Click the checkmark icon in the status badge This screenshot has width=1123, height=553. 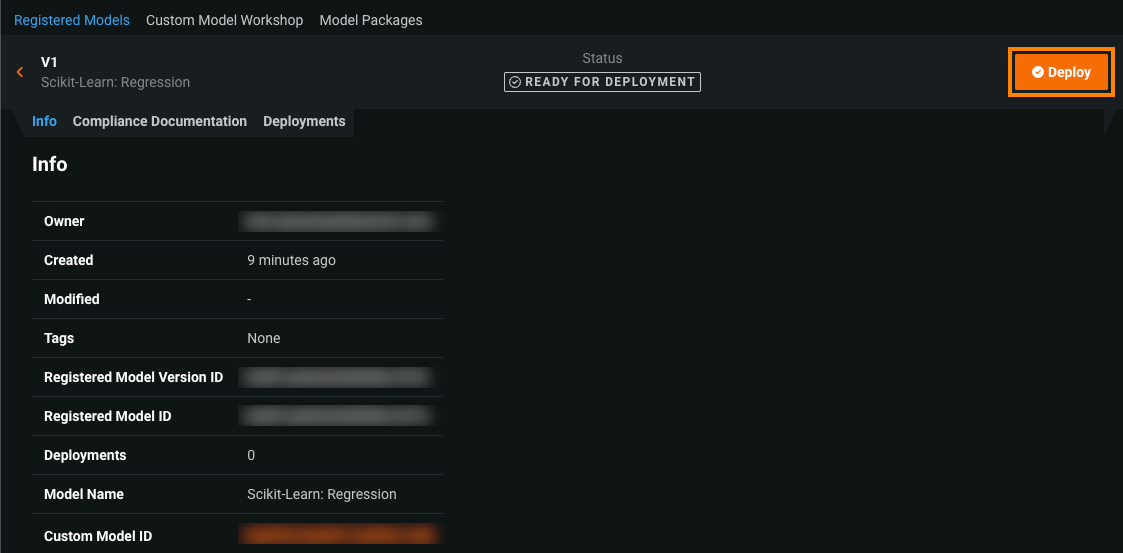coord(515,82)
